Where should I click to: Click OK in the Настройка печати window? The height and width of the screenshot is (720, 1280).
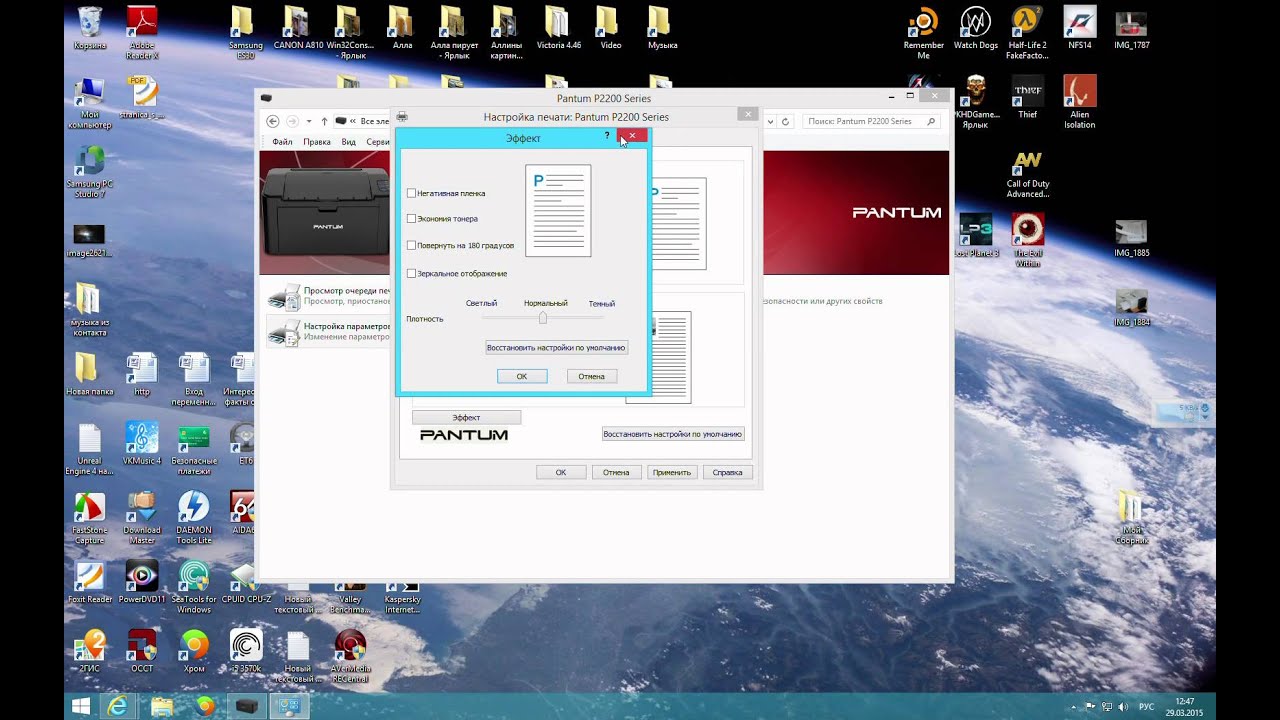point(561,472)
